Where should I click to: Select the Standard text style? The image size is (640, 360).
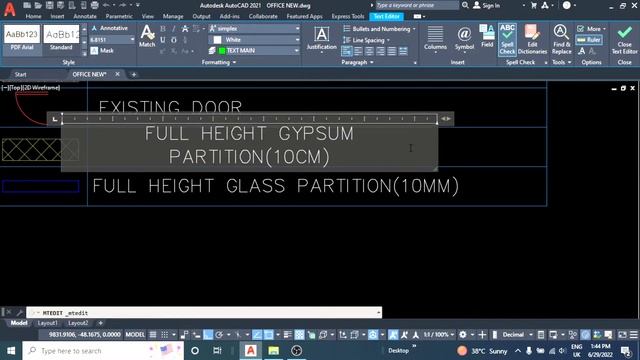61,38
